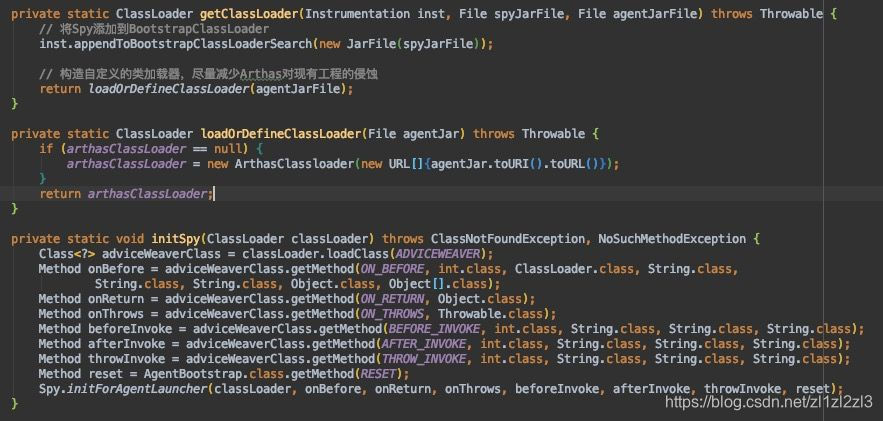Click the ON_RETURN constant
The image size is (883, 421).
coord(392,299)
